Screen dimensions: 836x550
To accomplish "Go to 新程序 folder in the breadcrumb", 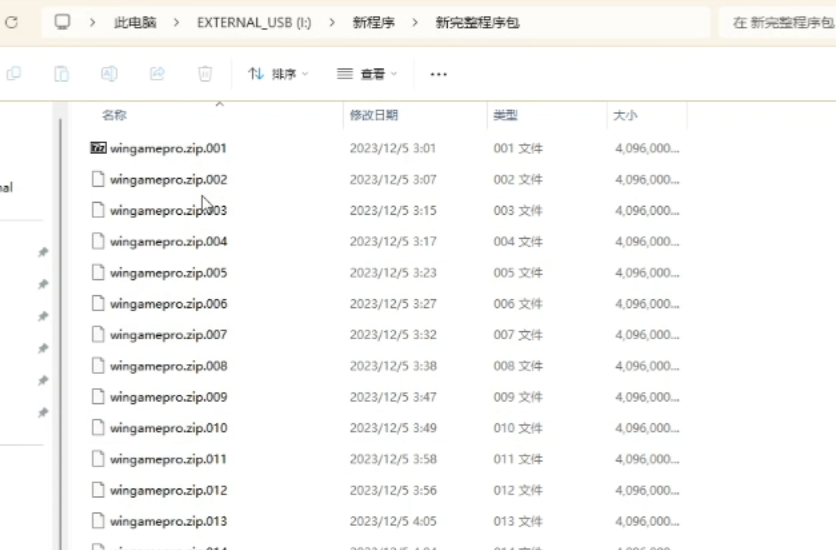I will pos(372,22).
